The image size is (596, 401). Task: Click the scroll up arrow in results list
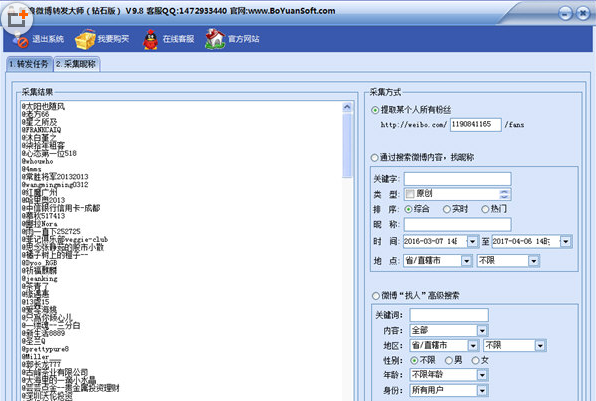pos(347,107)
